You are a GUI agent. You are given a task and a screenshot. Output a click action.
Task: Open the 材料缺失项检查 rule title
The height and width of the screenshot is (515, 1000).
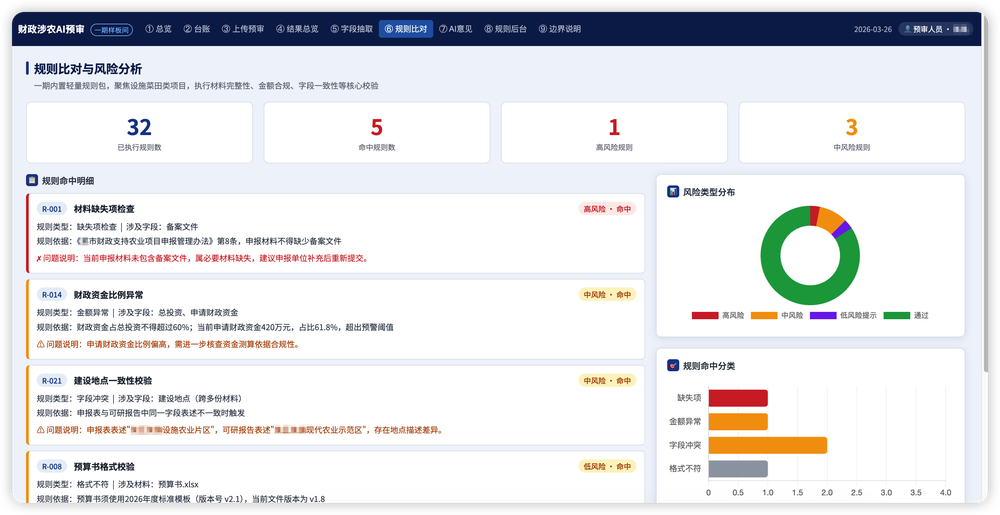click(104, 208)
